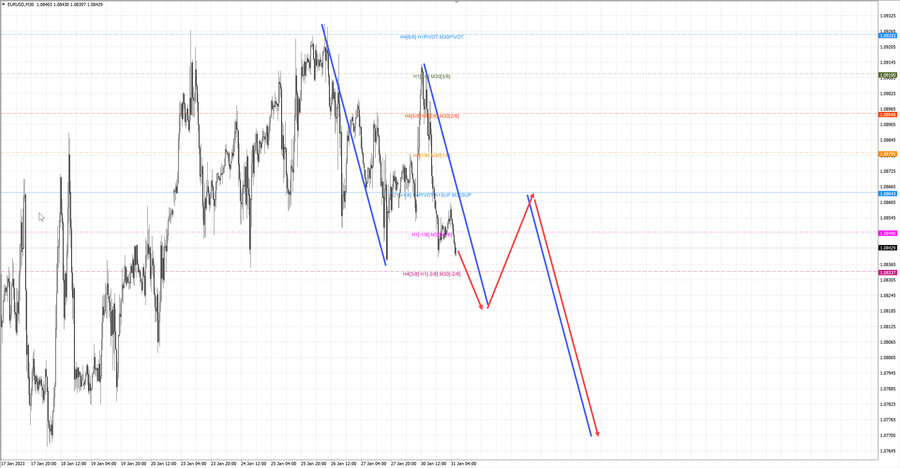
Task: Click the 1.09325 price scale label
Action: pyautogui.click(x=888, y=16)
